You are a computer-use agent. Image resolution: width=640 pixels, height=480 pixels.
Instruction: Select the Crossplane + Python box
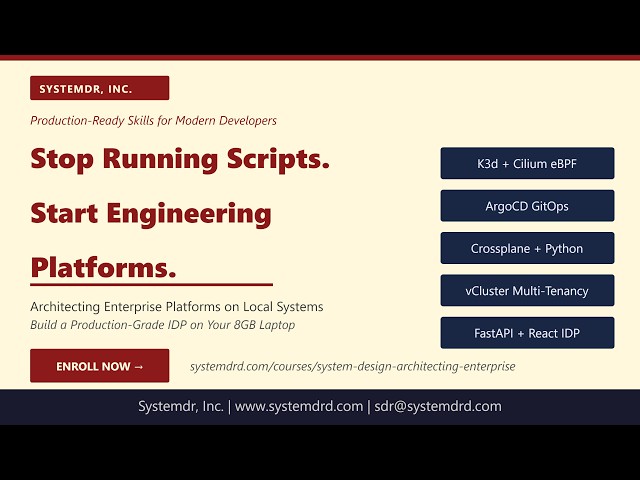pos(527,248)
